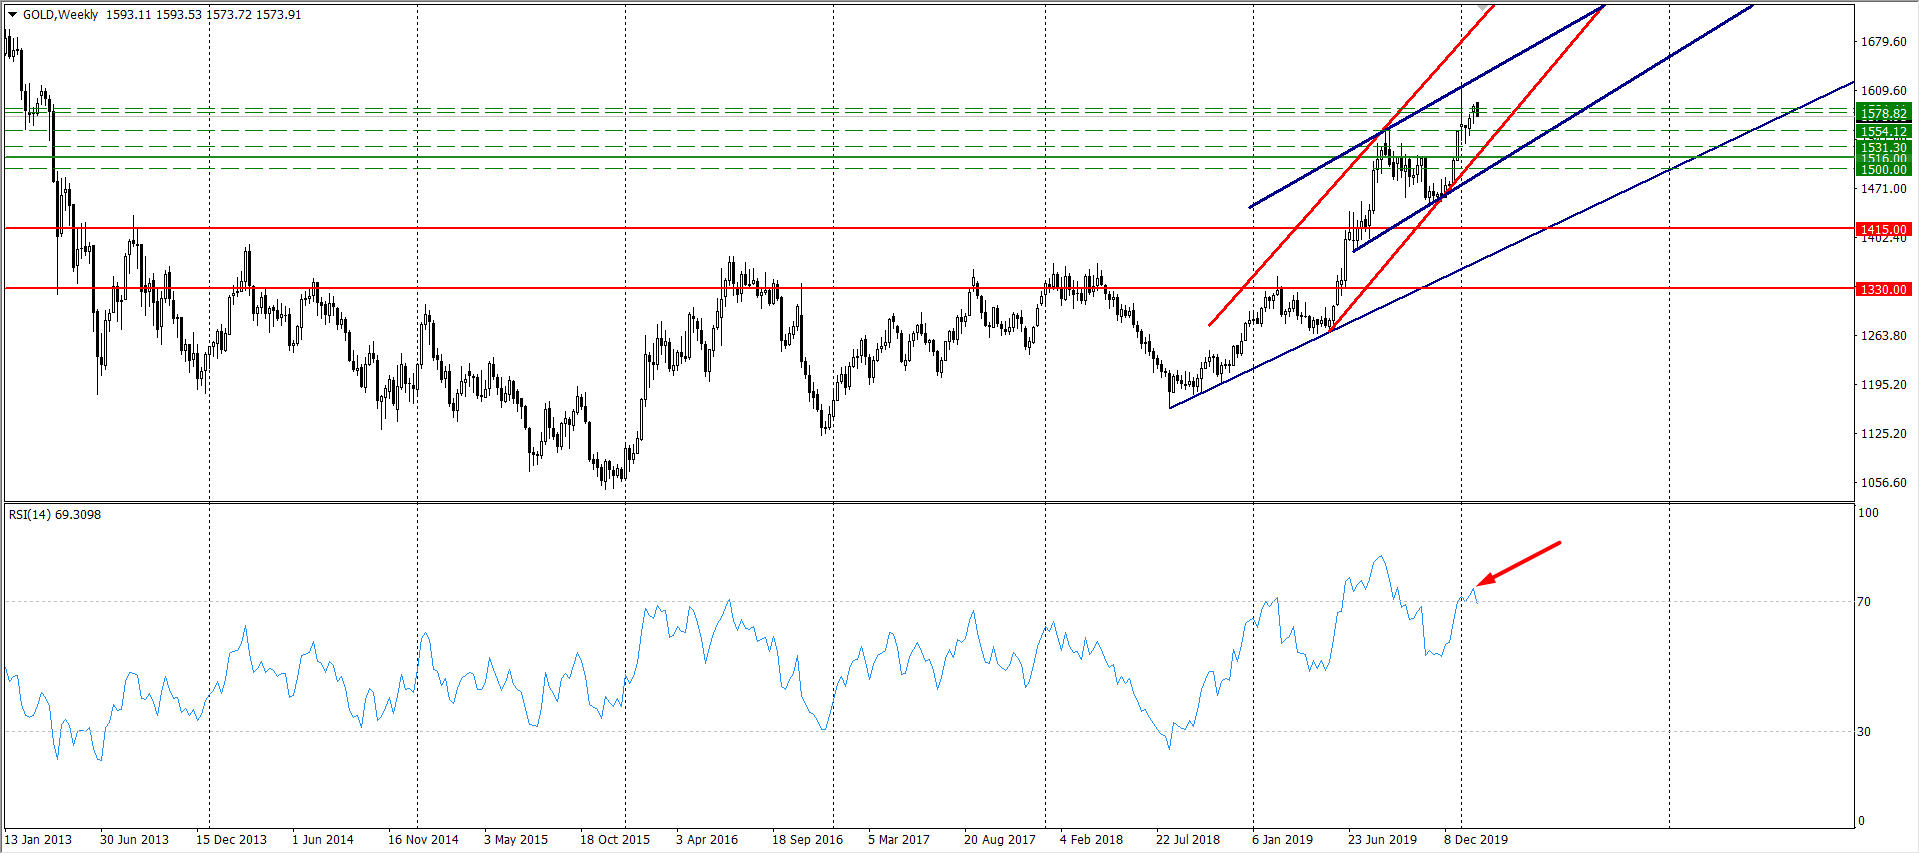This screenshot has height=854, width=1919.
Task: Click the GOLD,Weekly chart title text
Action: pyautogui.click(x=60, y=15)
